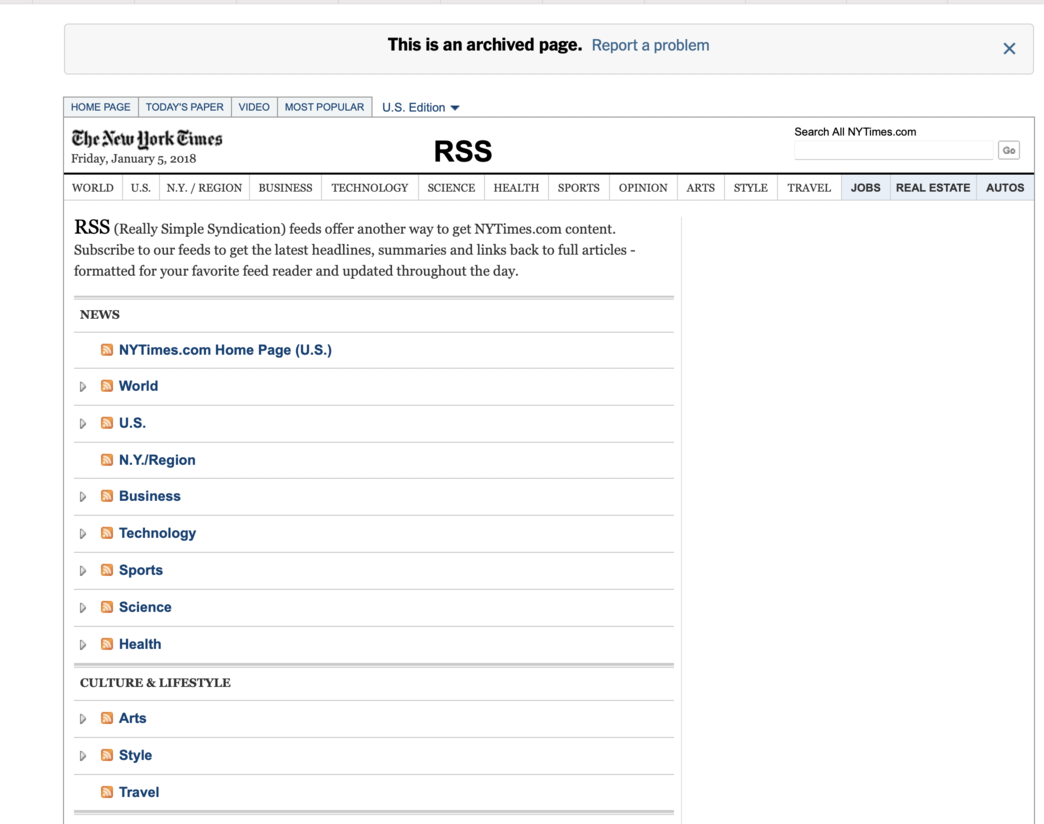Switch to the Today's Paper tab
Screen dimensions: 1044x824
pyautogui.click(x=184, y=107)
